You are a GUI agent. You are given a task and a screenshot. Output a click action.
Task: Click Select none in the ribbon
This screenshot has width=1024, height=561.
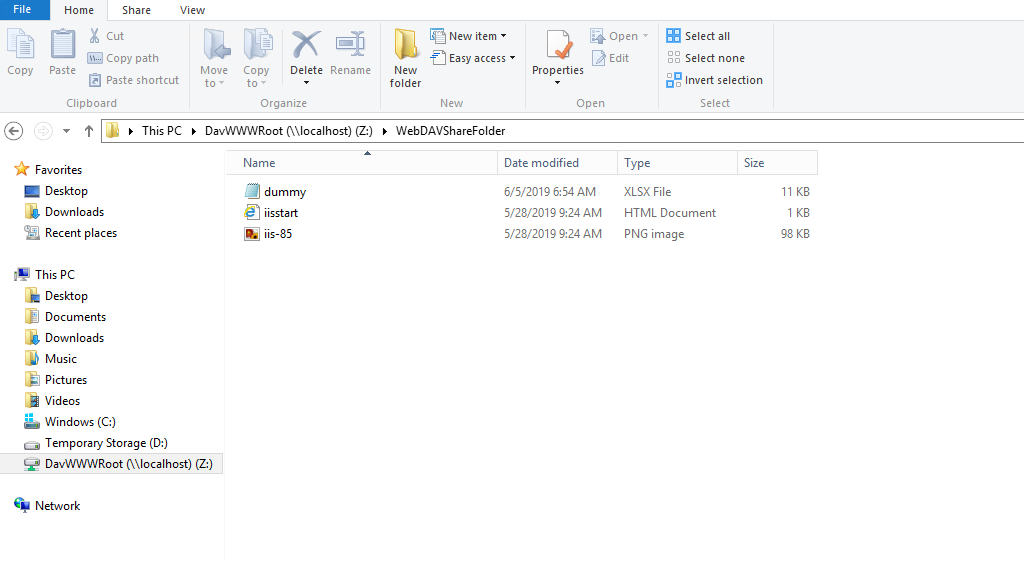click(x=705, y=58)
